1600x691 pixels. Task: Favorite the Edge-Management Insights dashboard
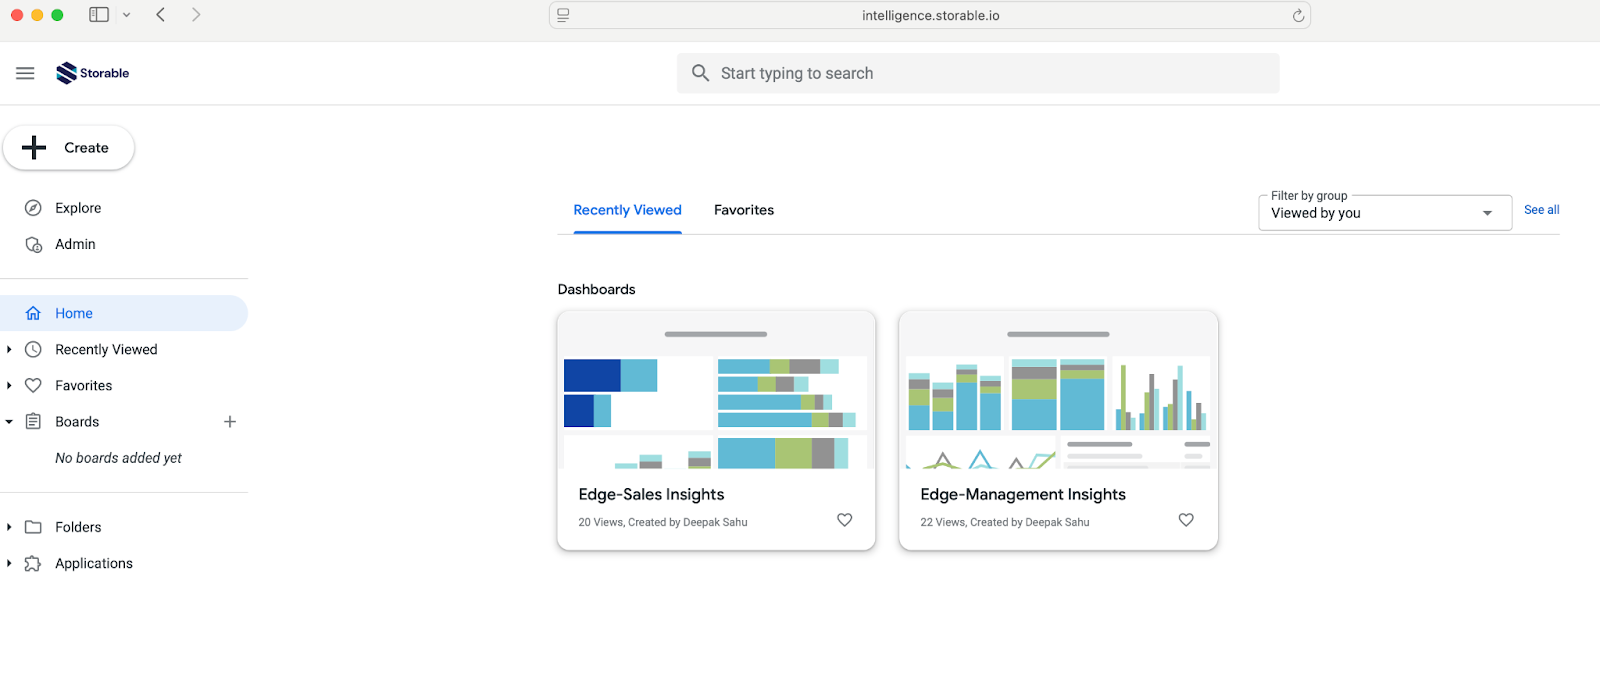[x=1186, y=520]
